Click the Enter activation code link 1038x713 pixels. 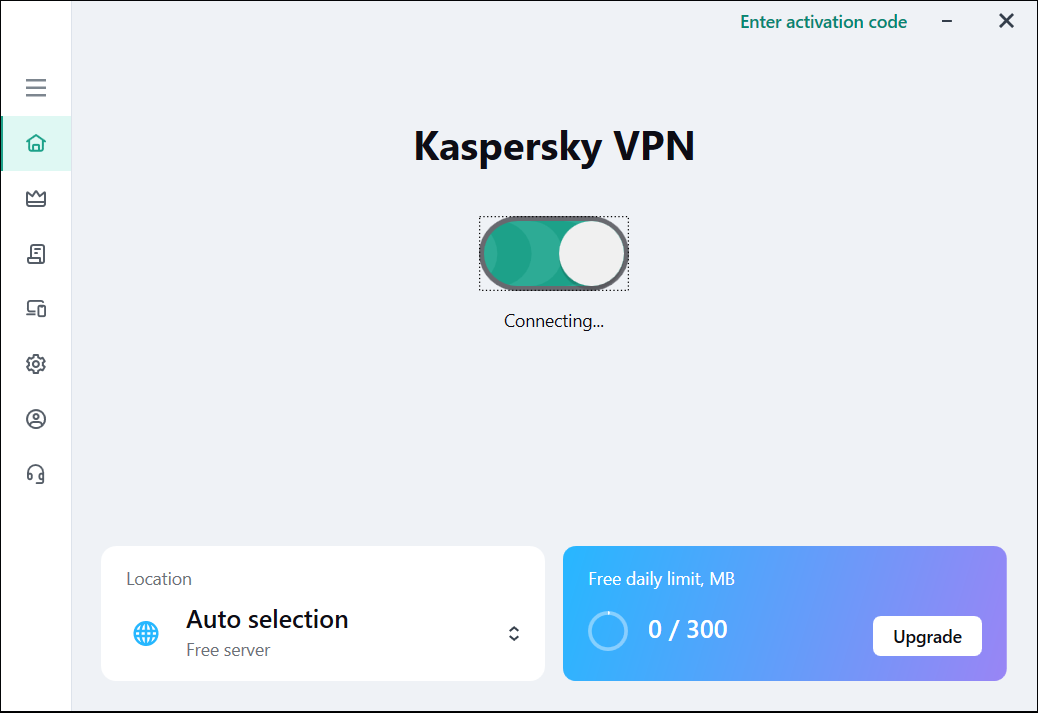(x=823, y=22)
